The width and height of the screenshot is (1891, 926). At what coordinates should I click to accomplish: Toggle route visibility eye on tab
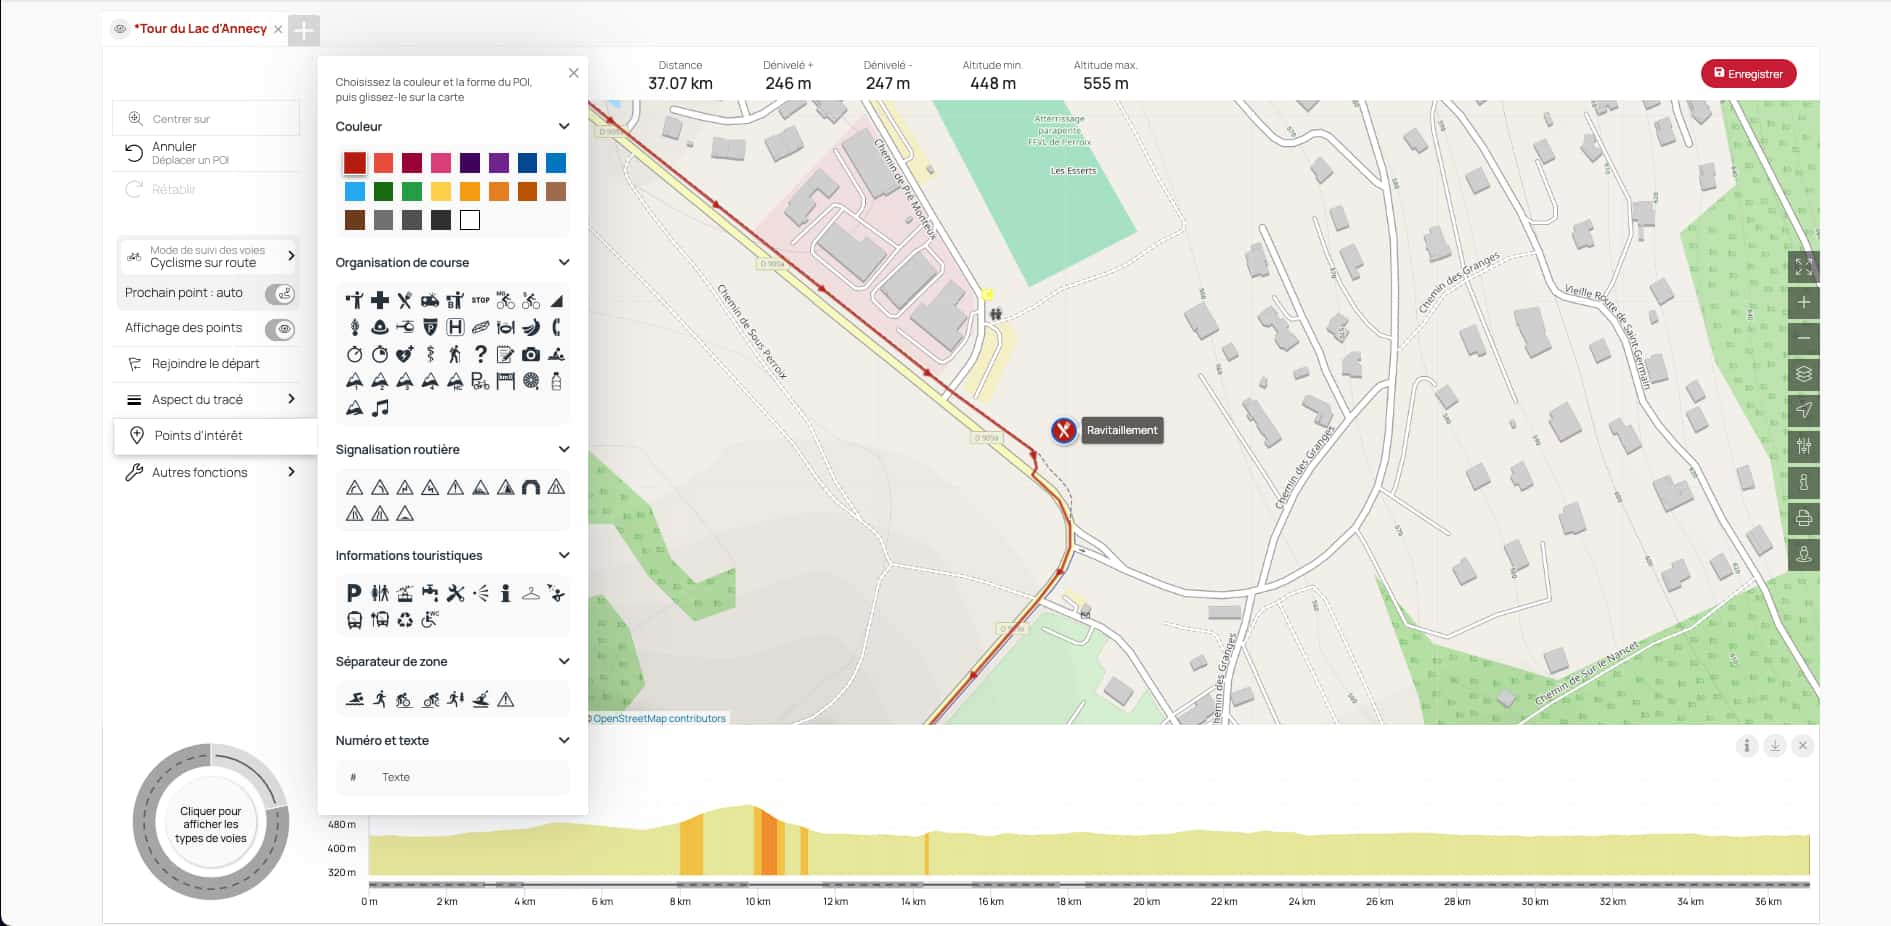pyautogui.click(x=120, y=29)
